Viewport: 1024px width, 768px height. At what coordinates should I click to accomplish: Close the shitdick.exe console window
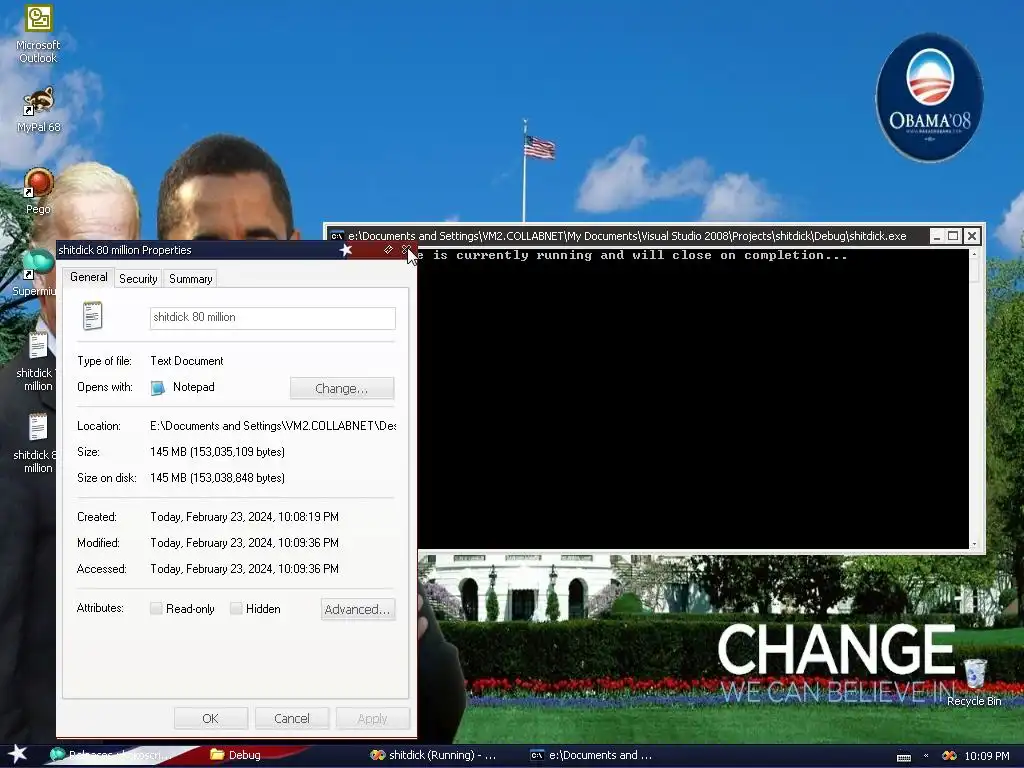(x=972, y=236)
